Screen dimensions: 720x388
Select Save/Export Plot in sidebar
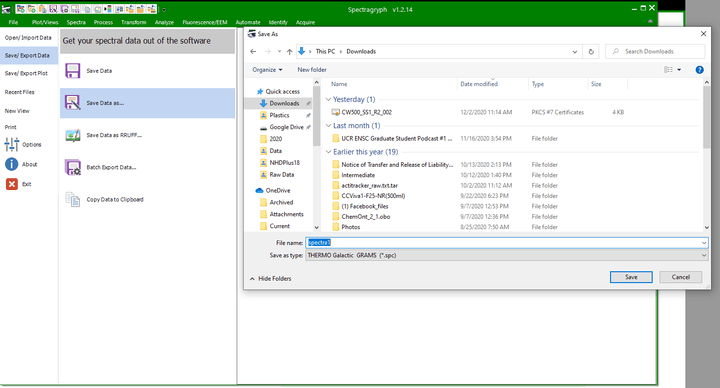pos(26,73)
